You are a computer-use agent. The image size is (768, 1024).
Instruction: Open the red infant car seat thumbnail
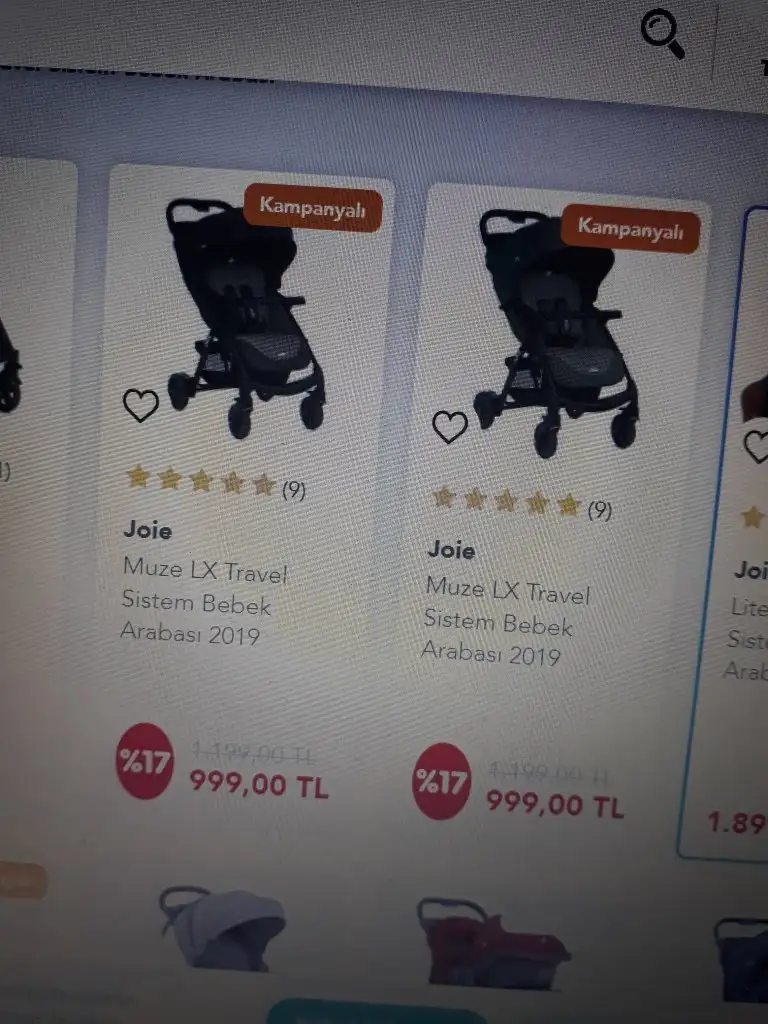493,942
